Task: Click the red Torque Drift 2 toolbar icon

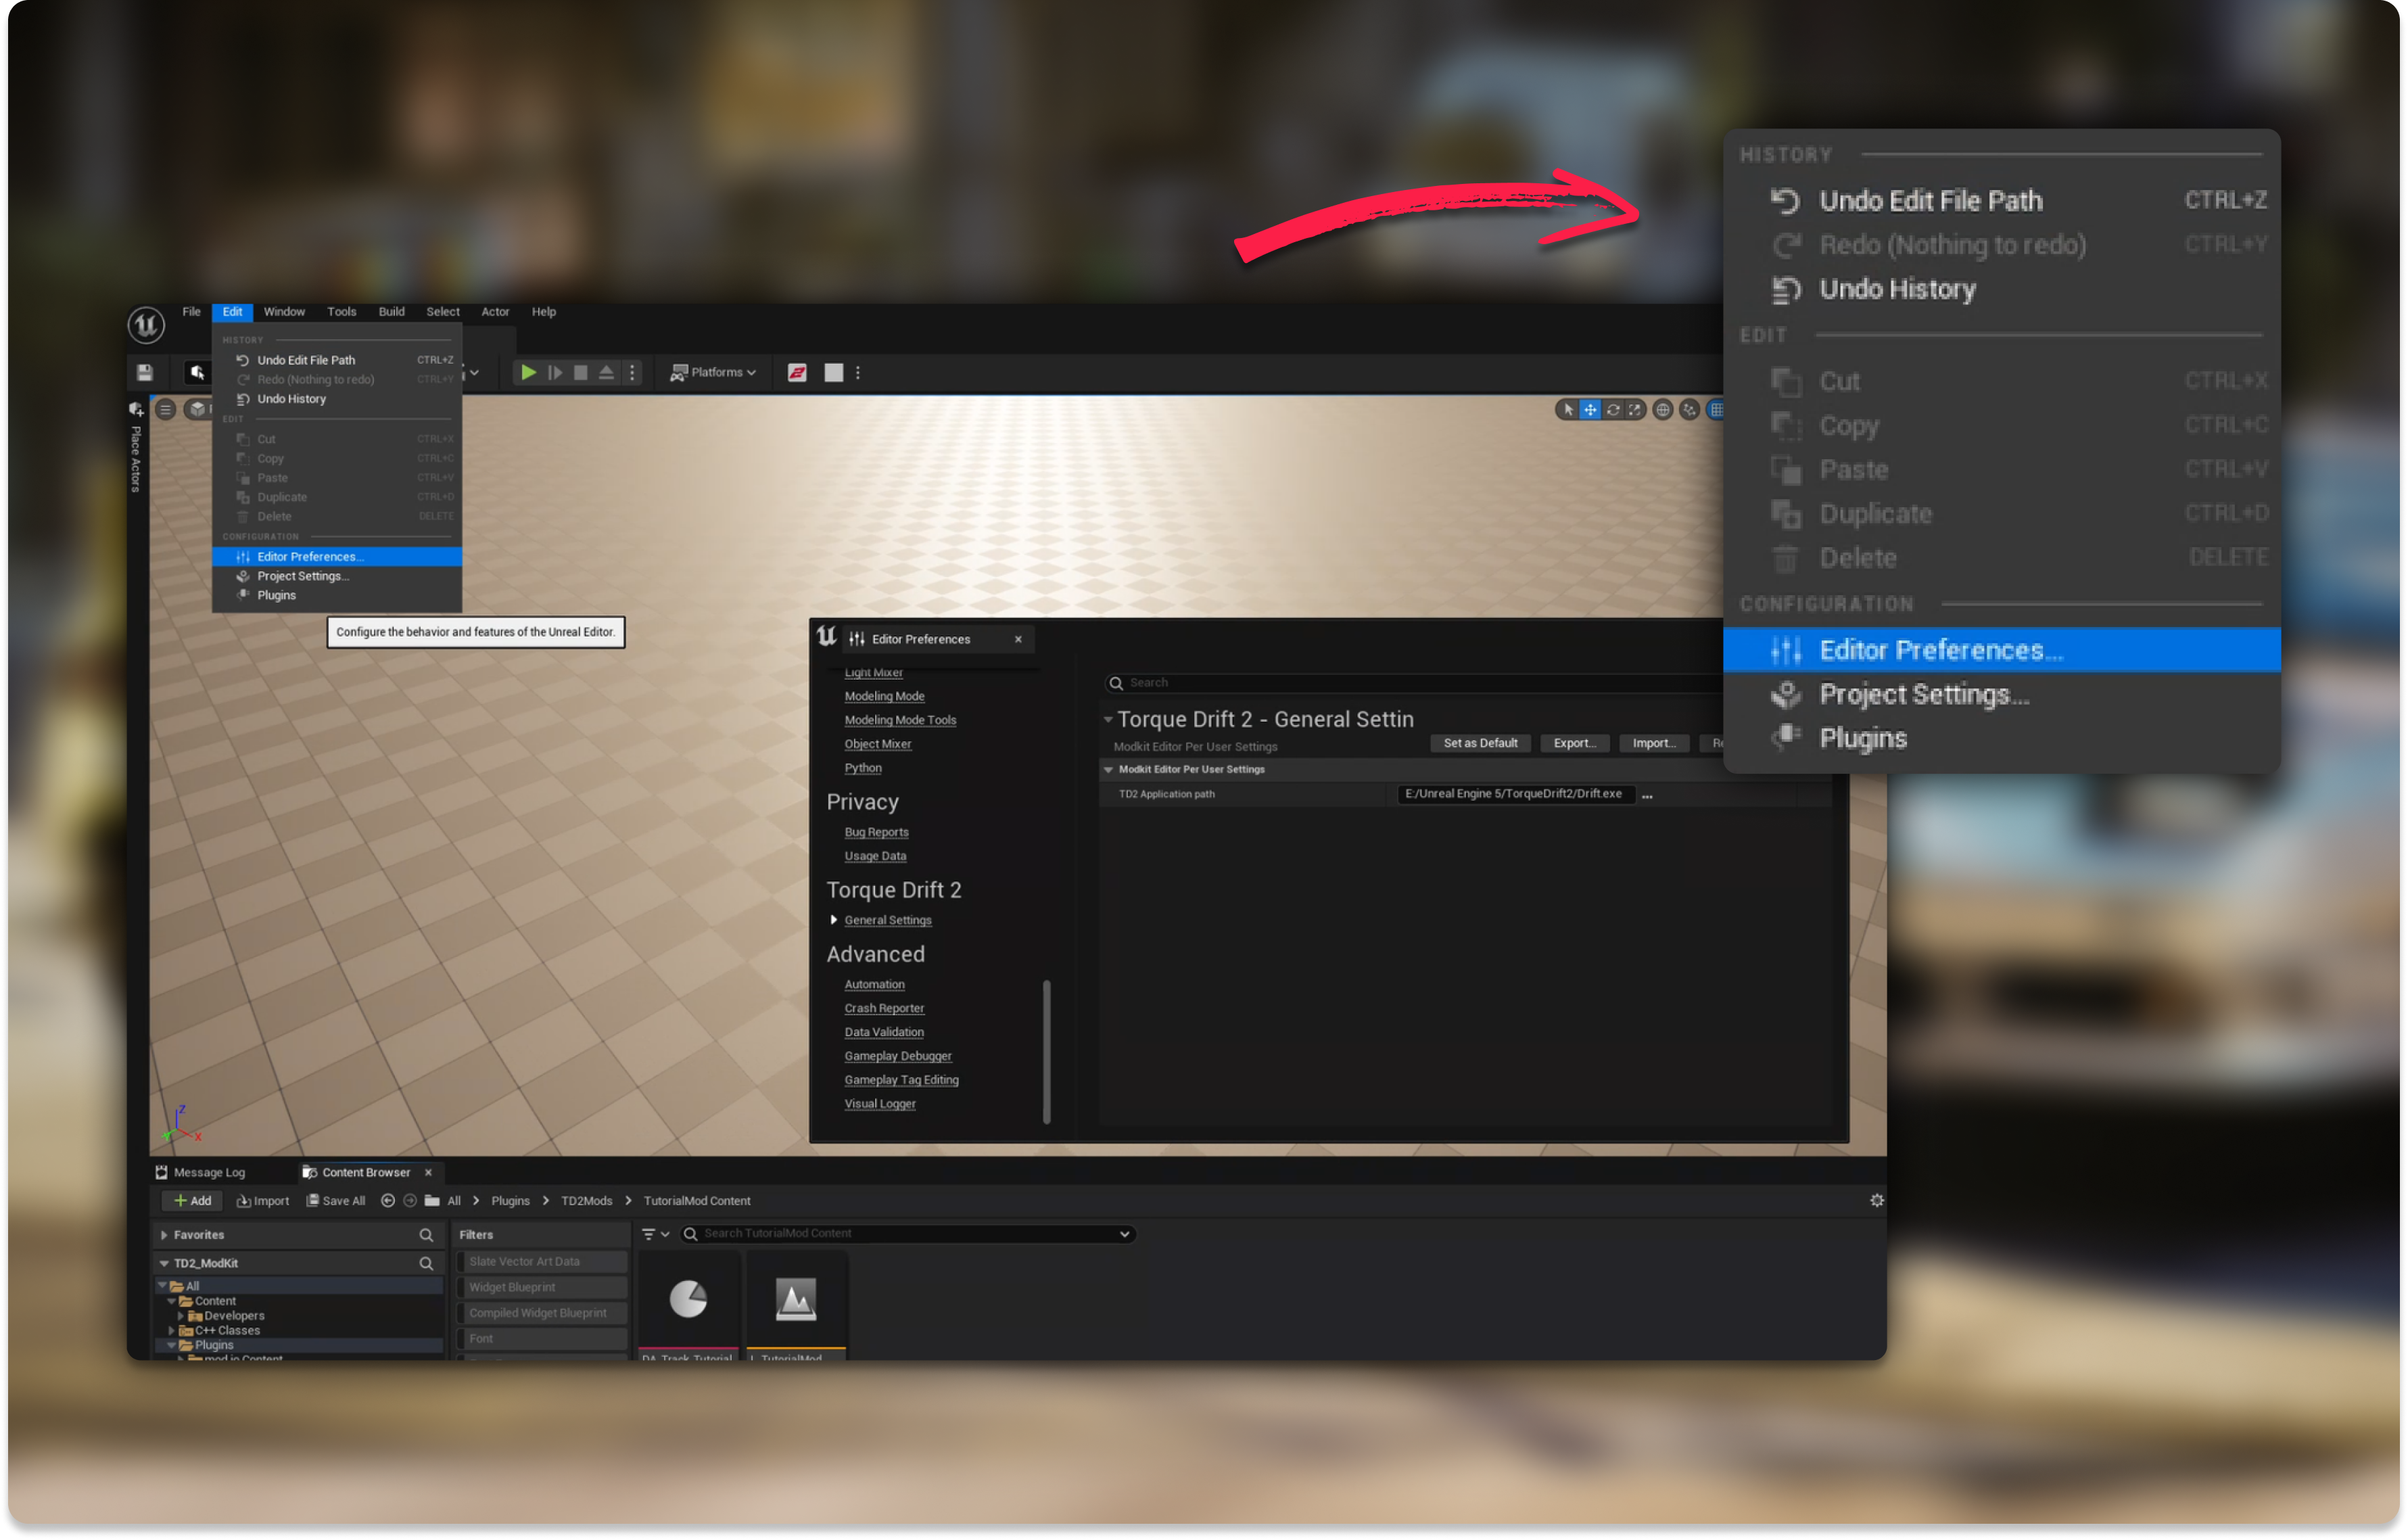Action: click(x=796, y=372)
